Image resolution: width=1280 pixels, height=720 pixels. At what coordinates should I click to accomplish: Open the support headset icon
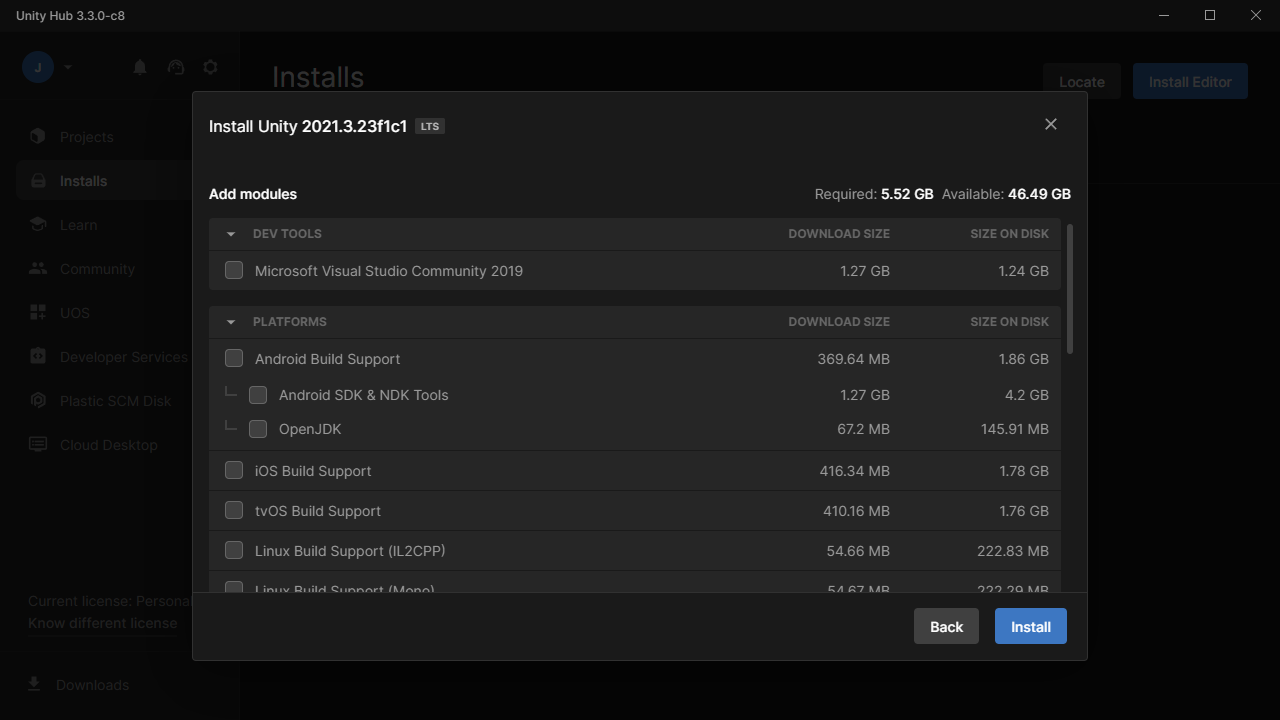point(176,67)
